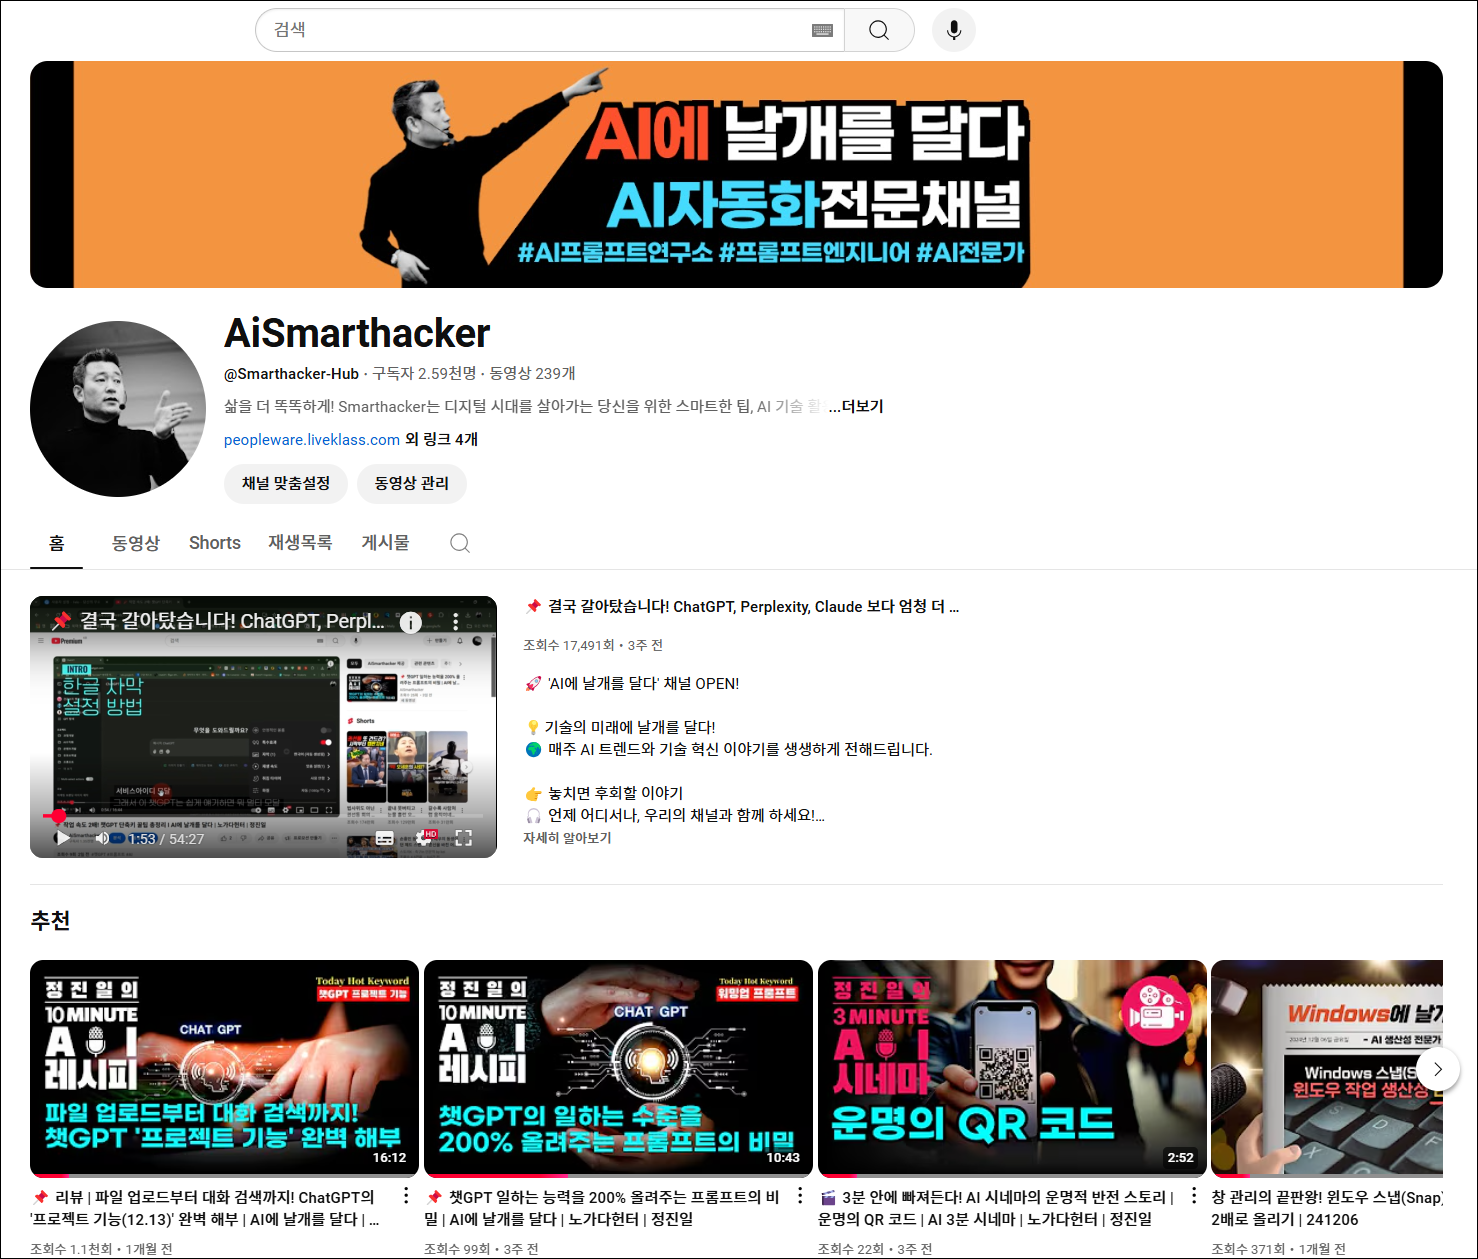The height and width of the screenshot is (1259, 1478).
Task: Go to the 재생목록 tab
Action: coord(300,543)
